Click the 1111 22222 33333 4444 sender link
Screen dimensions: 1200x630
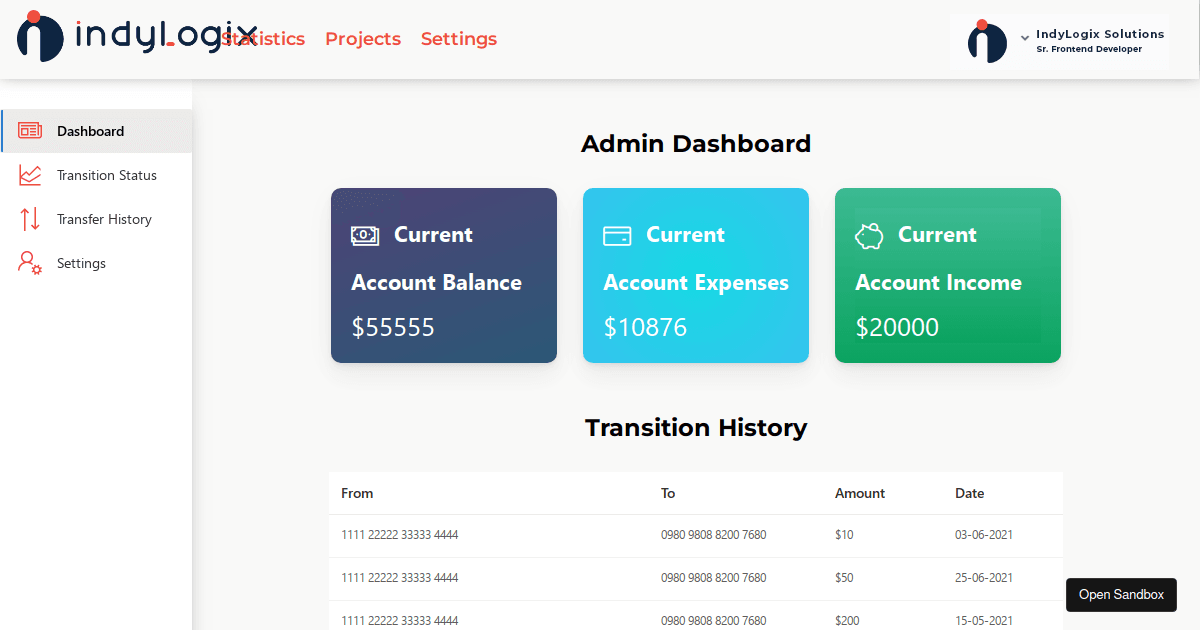pyautogui.click(x=399, y=535)
